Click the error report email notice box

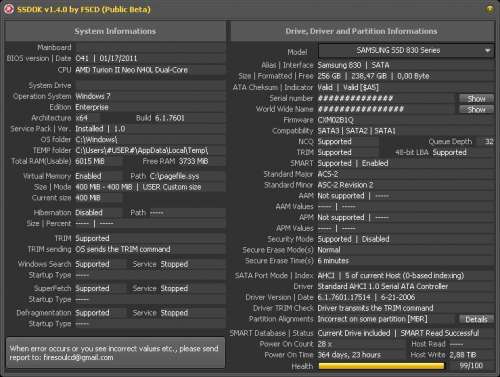[x=115, y=353]
